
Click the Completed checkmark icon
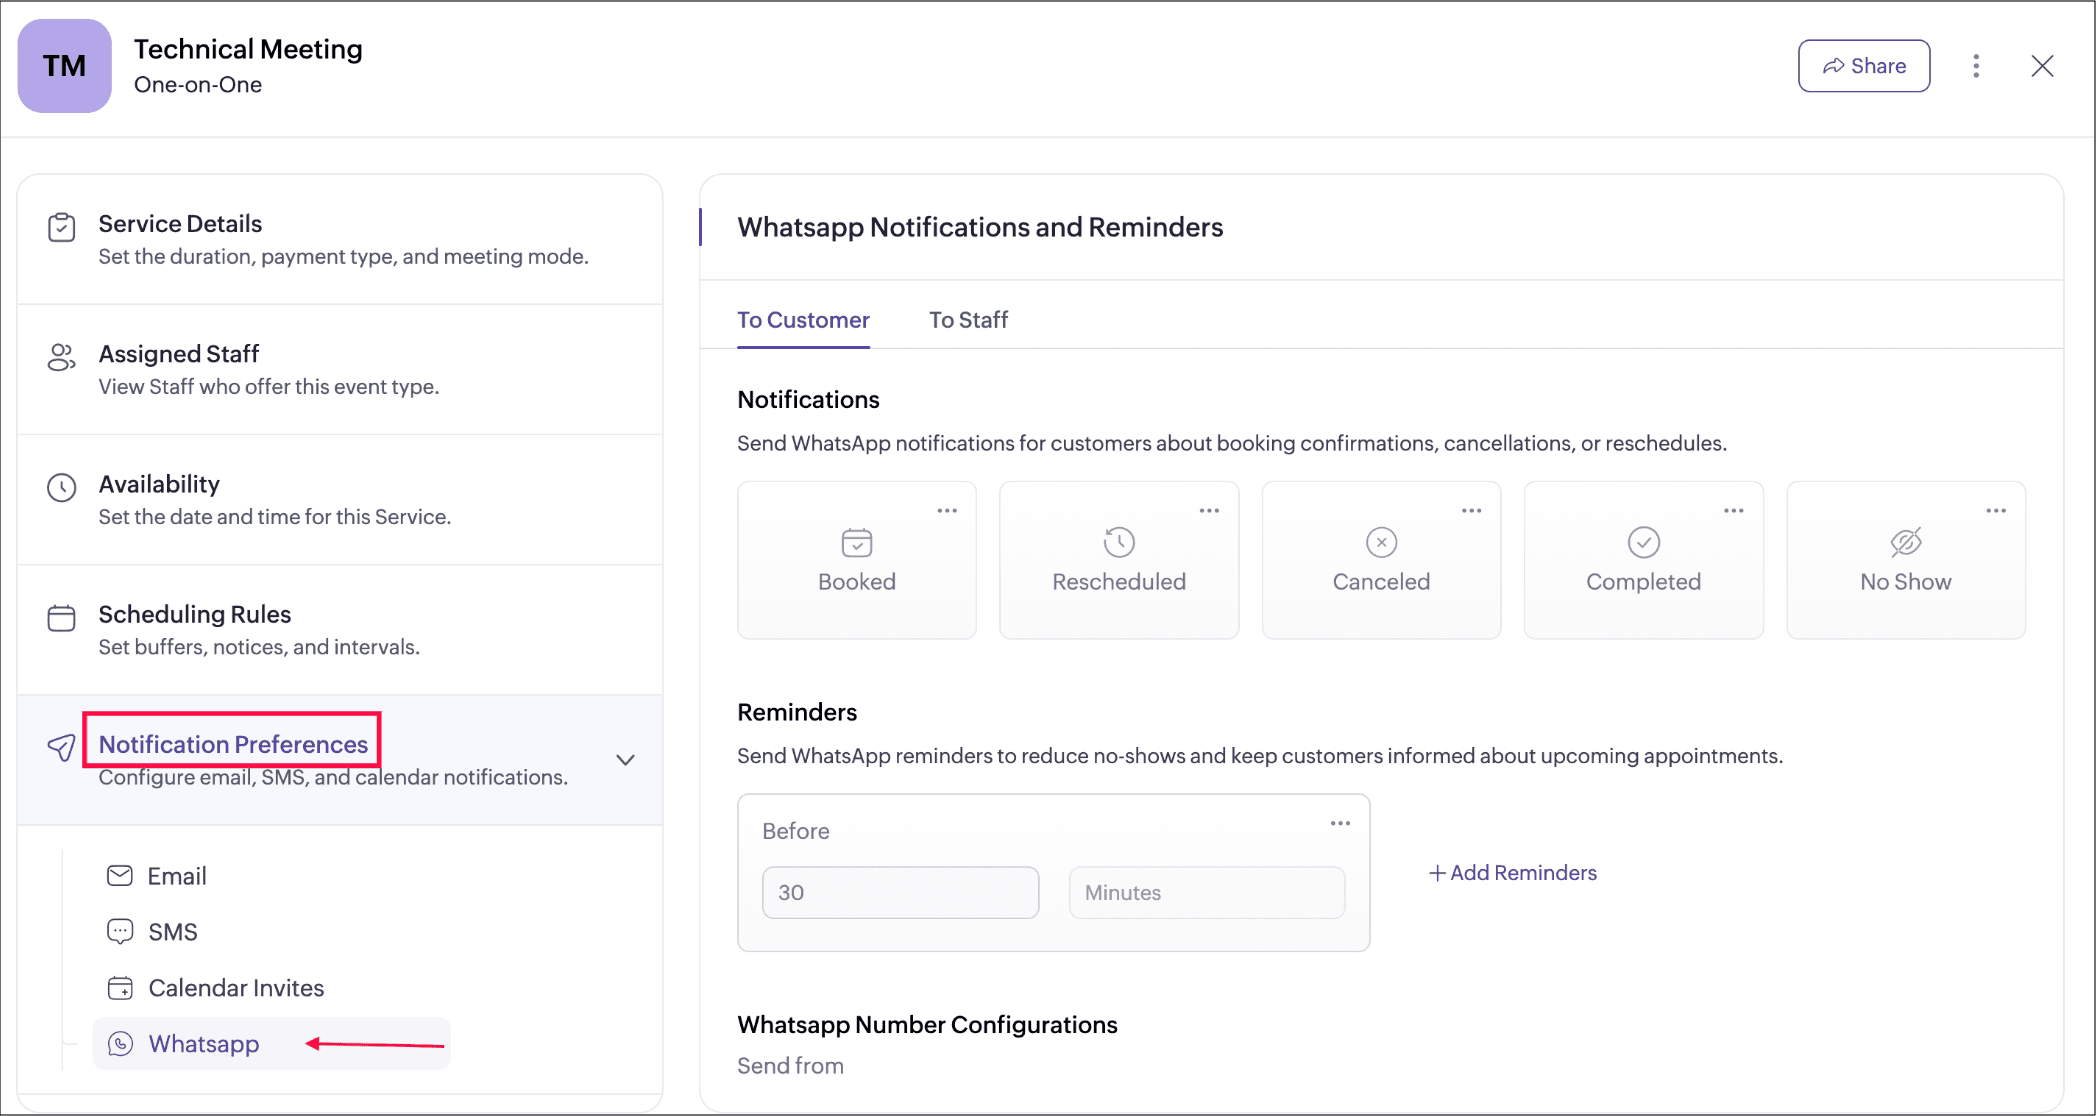1643,542
